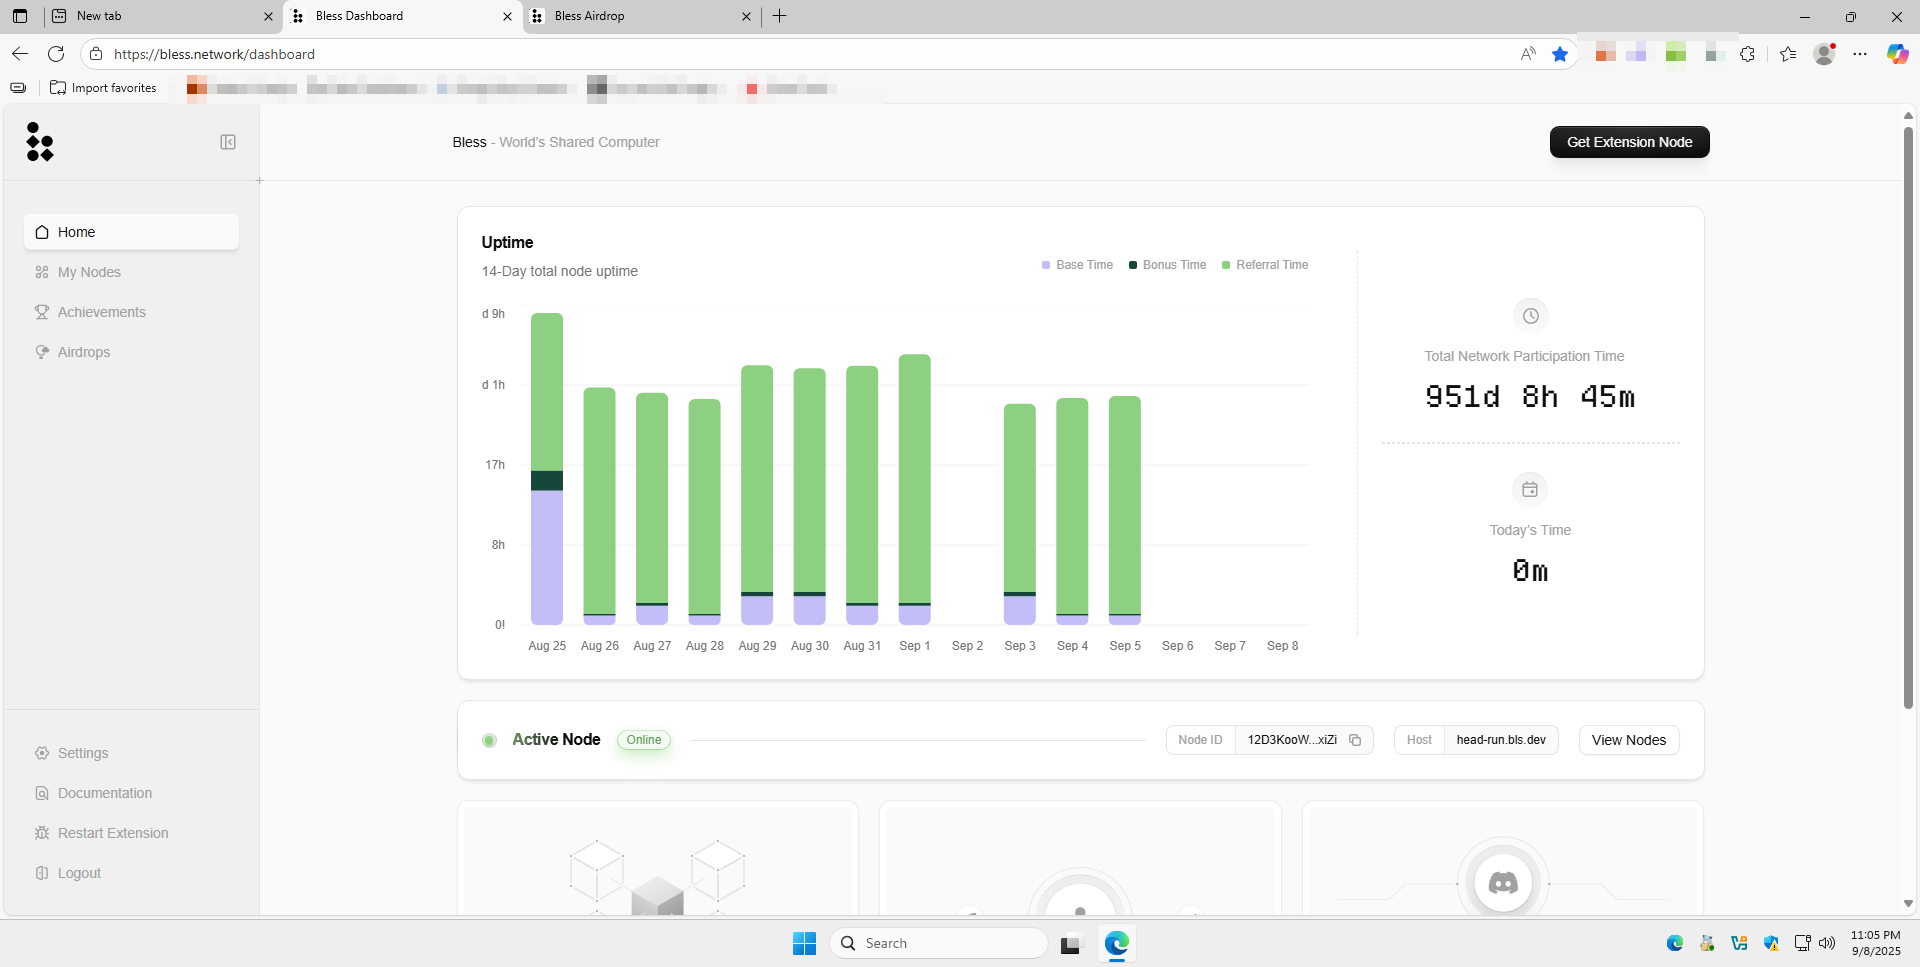1920x967 pixels.
Task: Click the page vertical scrollbar
Action: tap(1908, 418)
